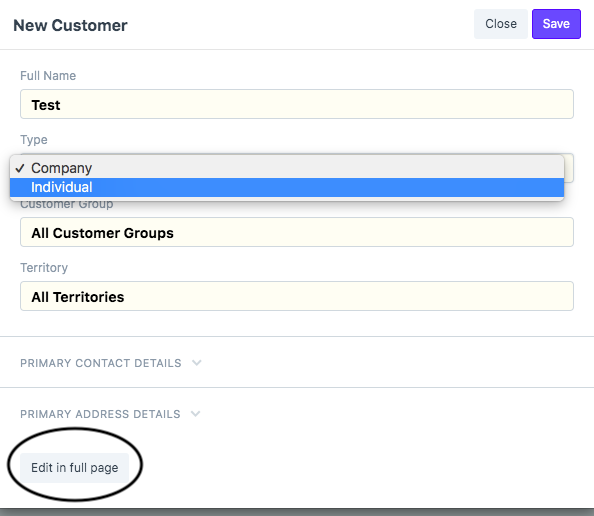Click the purple Save button
The height and width of the screenshot is (516, 594).
[x=556, y=24]
